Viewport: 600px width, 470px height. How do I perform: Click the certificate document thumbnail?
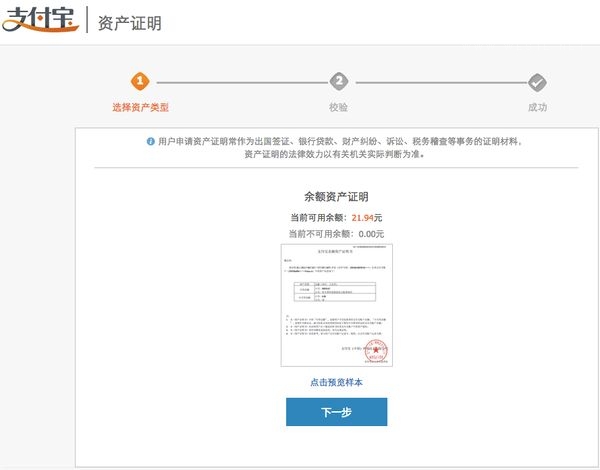tap(336, 305)
